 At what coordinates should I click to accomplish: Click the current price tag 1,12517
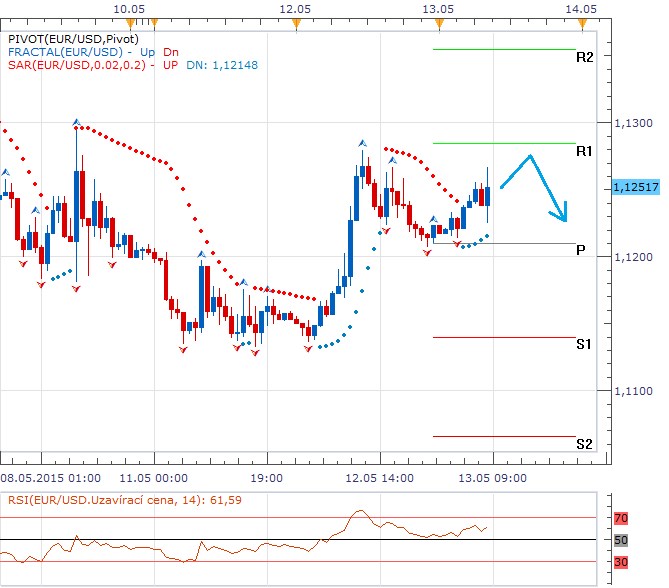[x=633, y=187]
